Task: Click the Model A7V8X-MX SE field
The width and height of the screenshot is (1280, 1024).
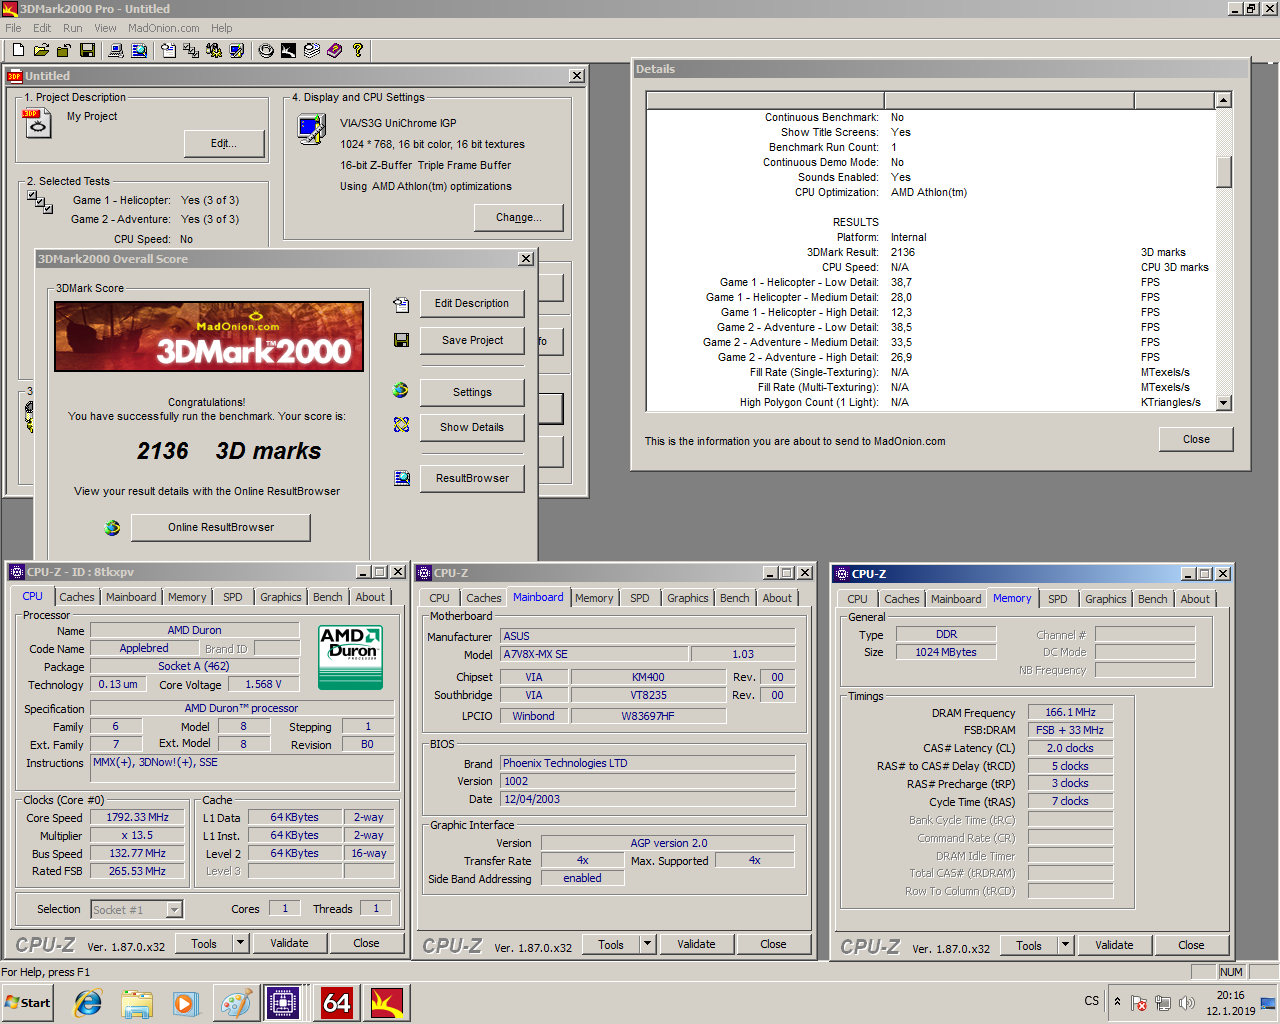Action: (x=594, y=654)
